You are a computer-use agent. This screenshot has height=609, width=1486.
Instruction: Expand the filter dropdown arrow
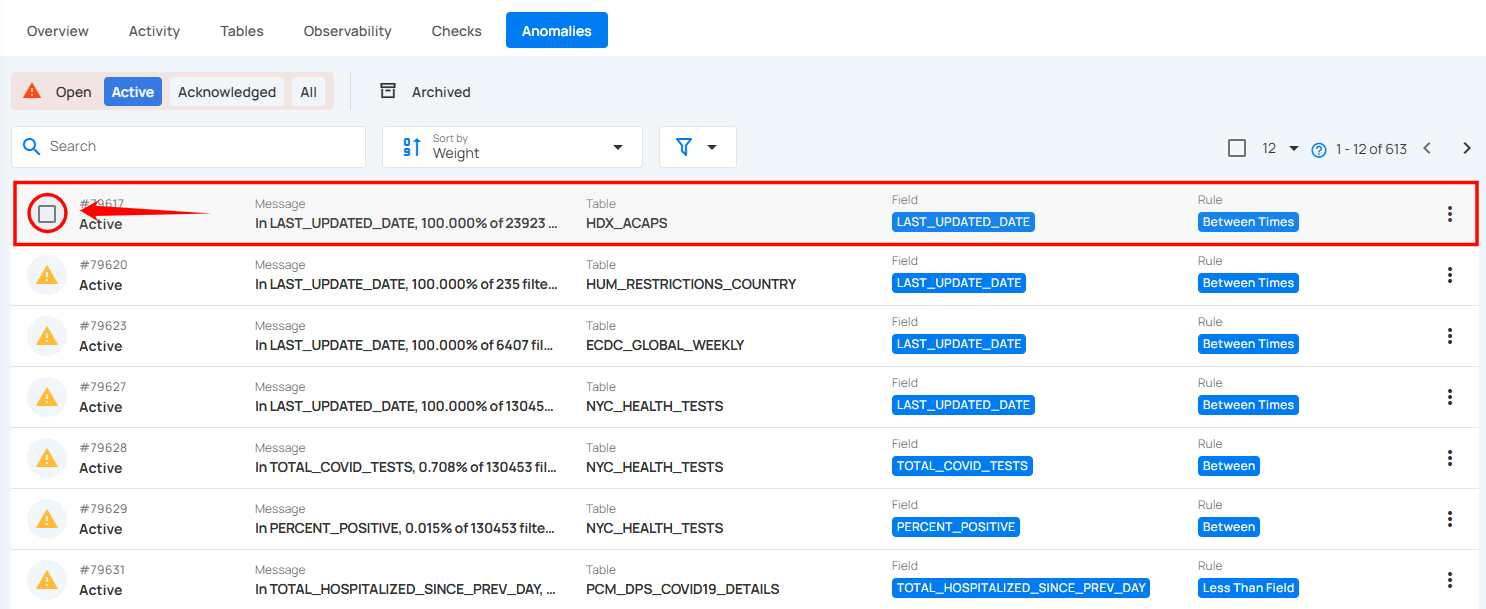(x=712, y=147)
